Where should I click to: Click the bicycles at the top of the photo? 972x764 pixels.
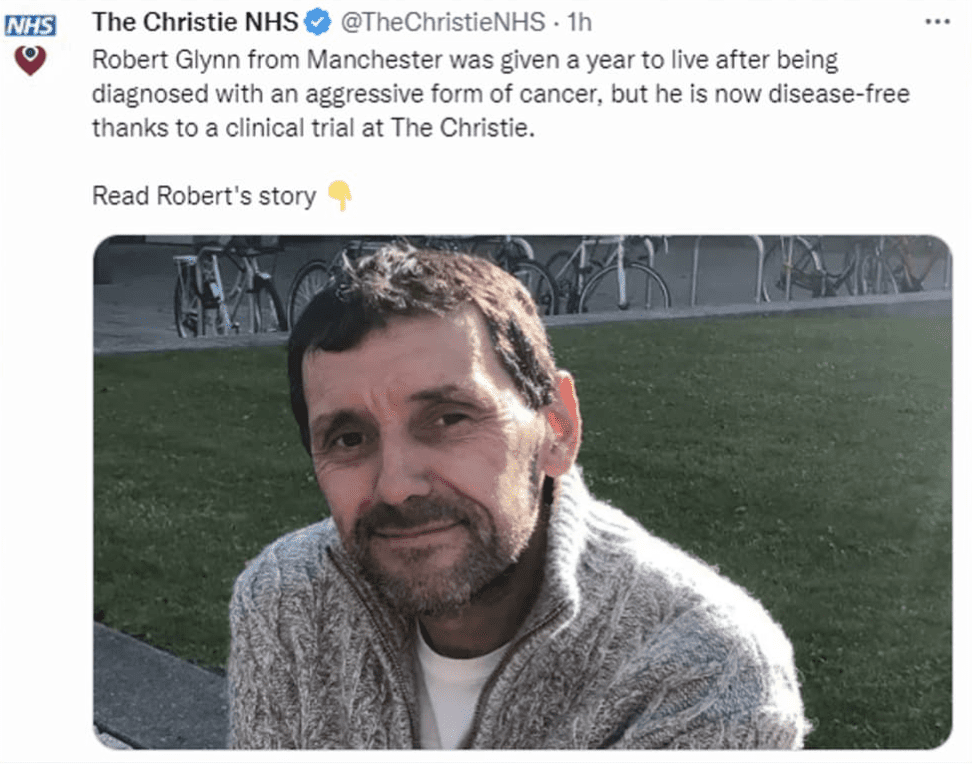(521, 279)
